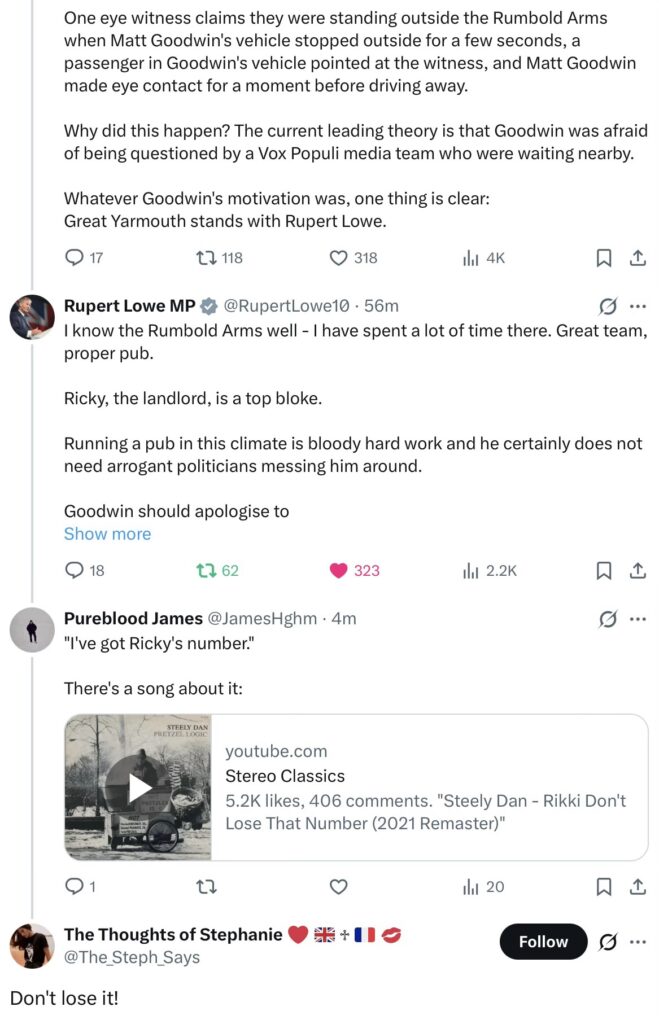This screenshot has height=1024, width=659.
Task: Repost the top post with 118 reposts
Action: pos(206,258)
